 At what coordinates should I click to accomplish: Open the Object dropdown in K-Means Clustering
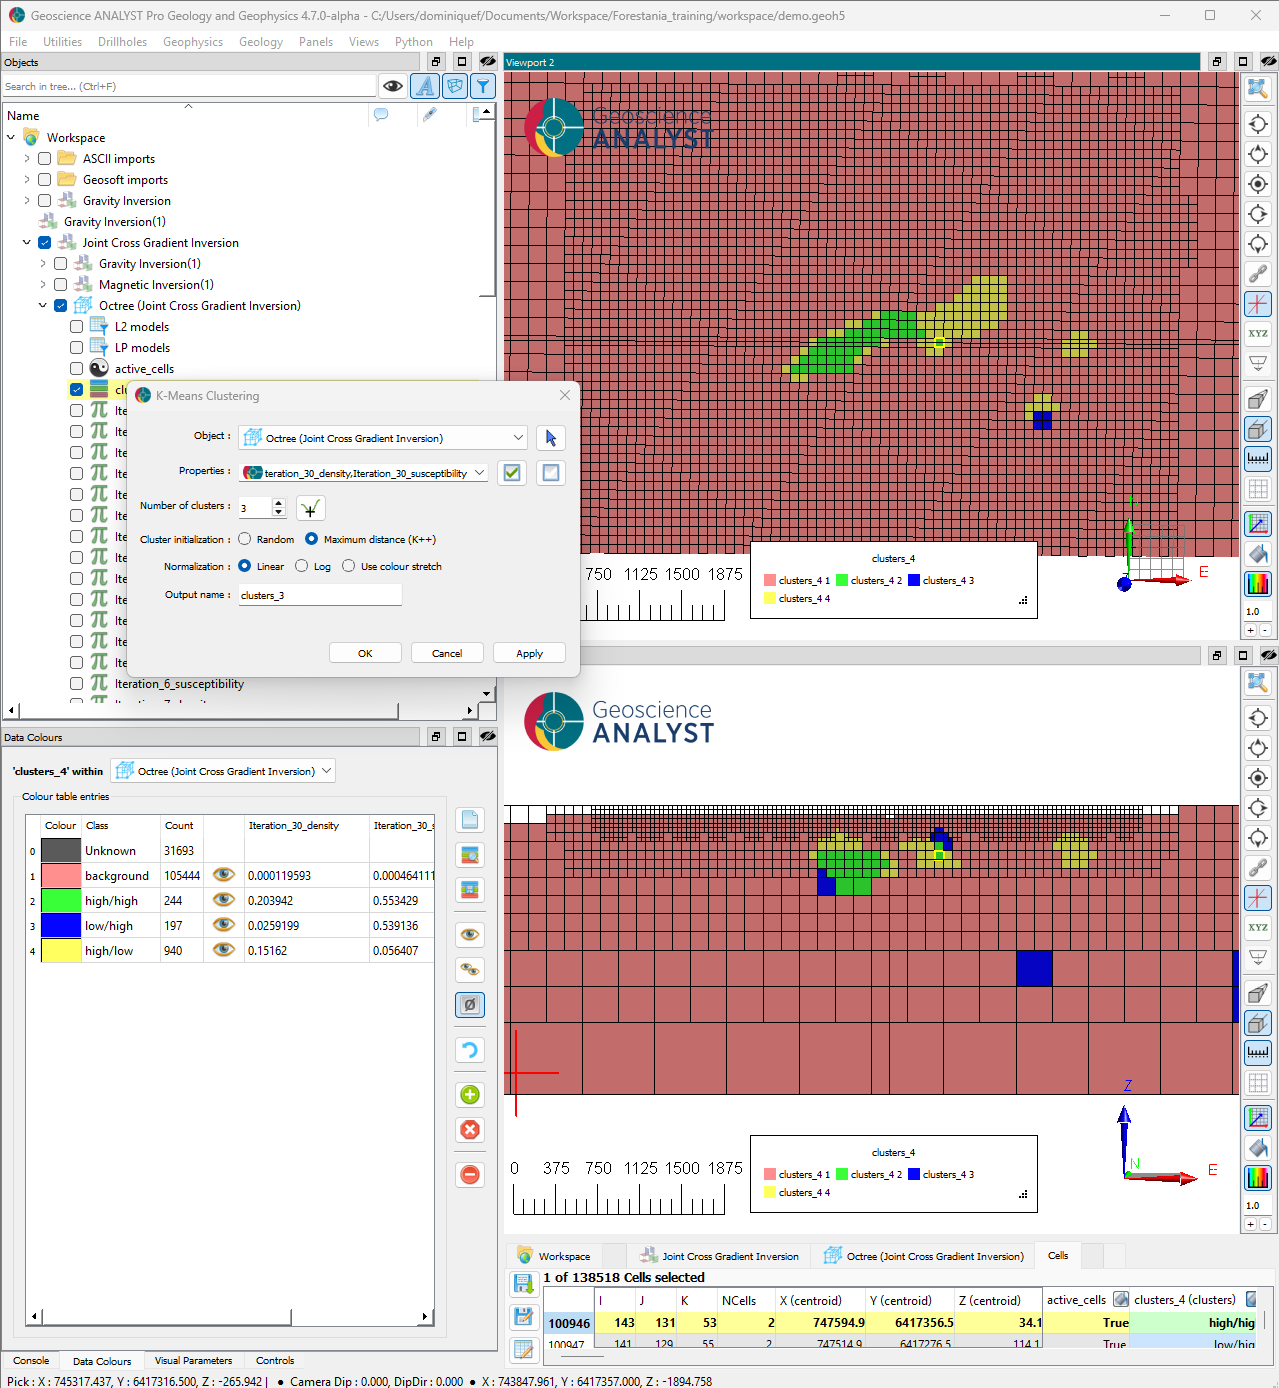518,438
